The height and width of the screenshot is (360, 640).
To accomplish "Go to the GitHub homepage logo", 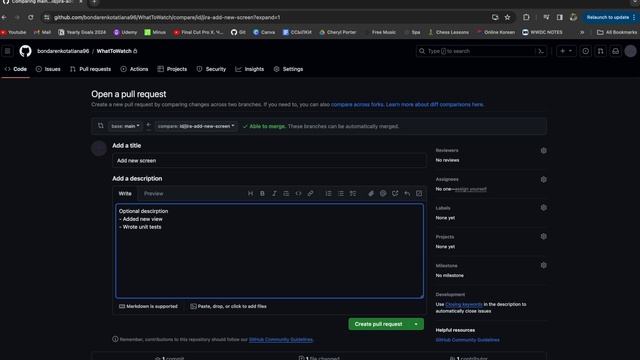I will [x=25, y=51].
